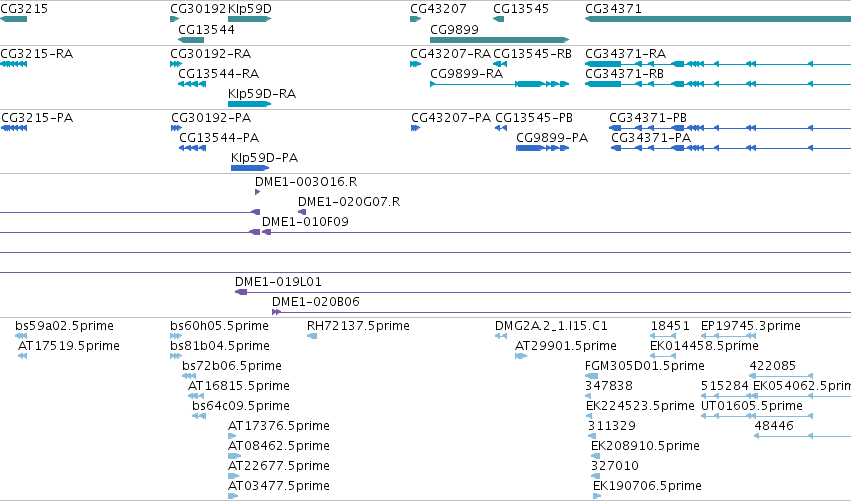This screenshot has width=851, height=501.
Task: Select protein CG13545-PB
Action: coord(534,118)
